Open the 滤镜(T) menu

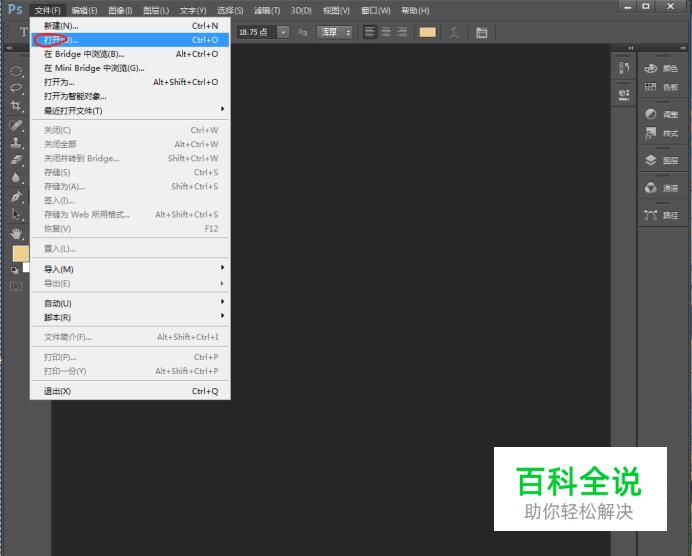(267, 11)
